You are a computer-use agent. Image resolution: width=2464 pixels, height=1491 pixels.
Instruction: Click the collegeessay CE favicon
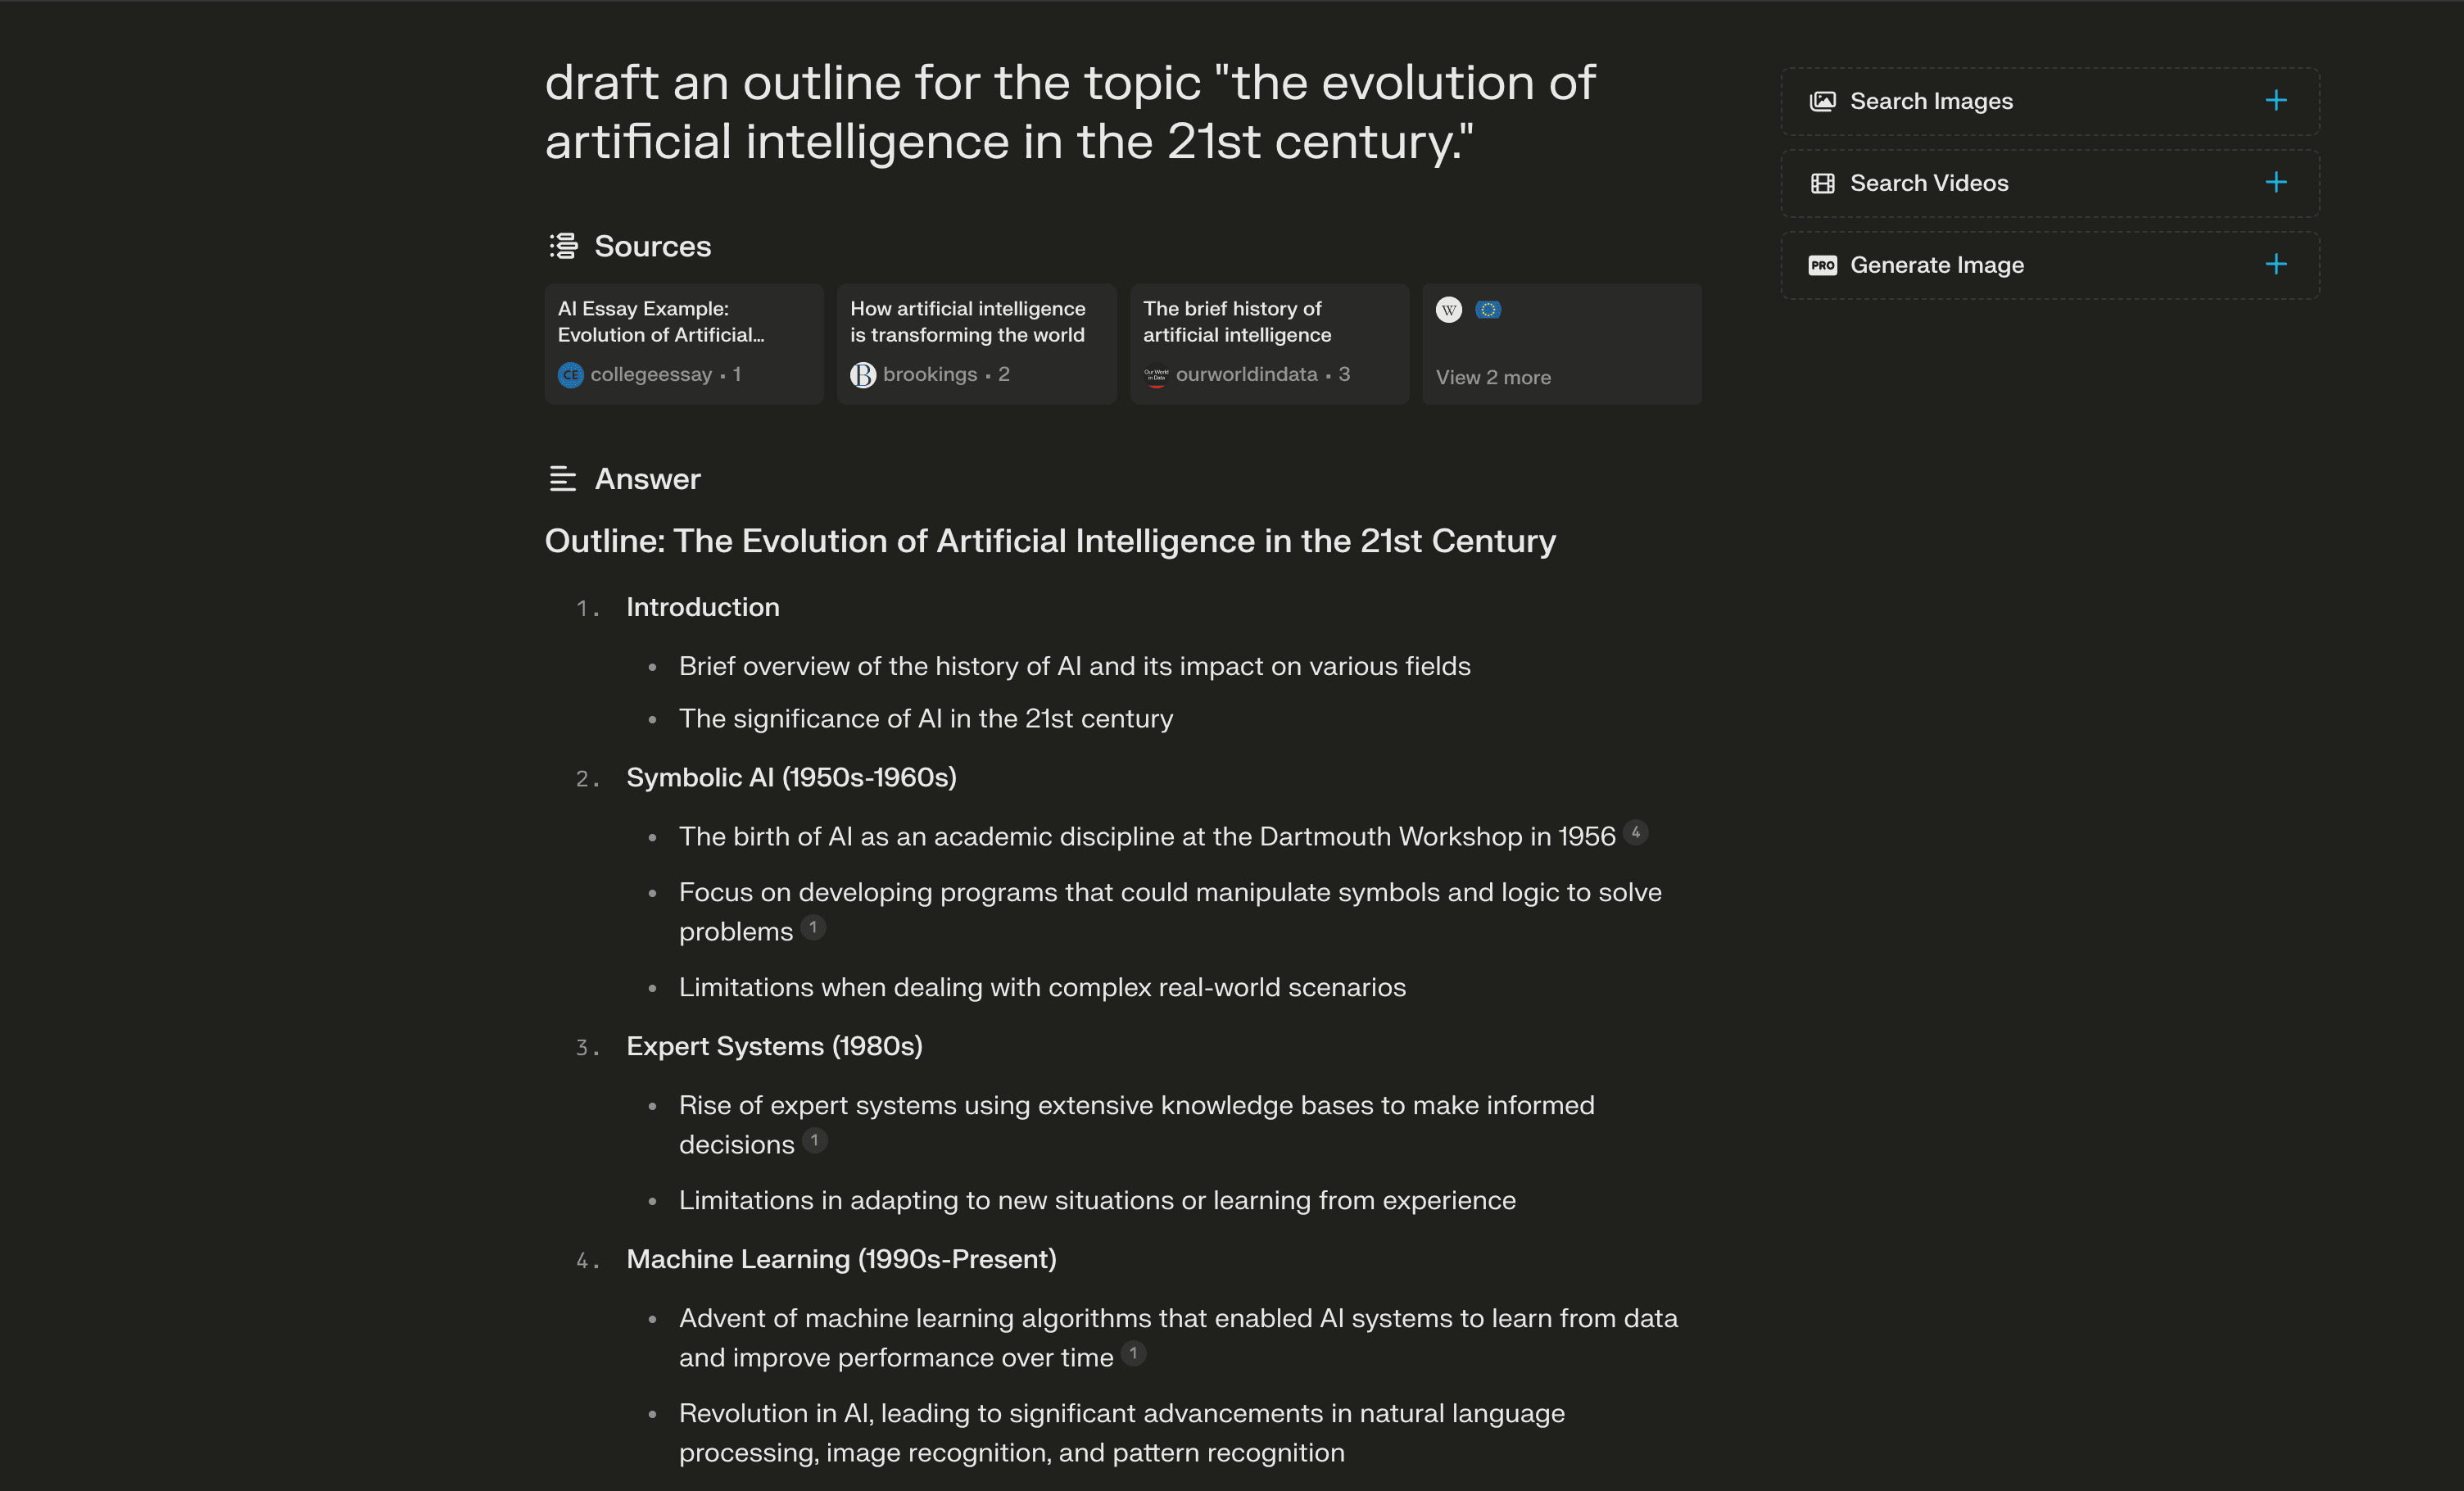click(x=570, y=375)
